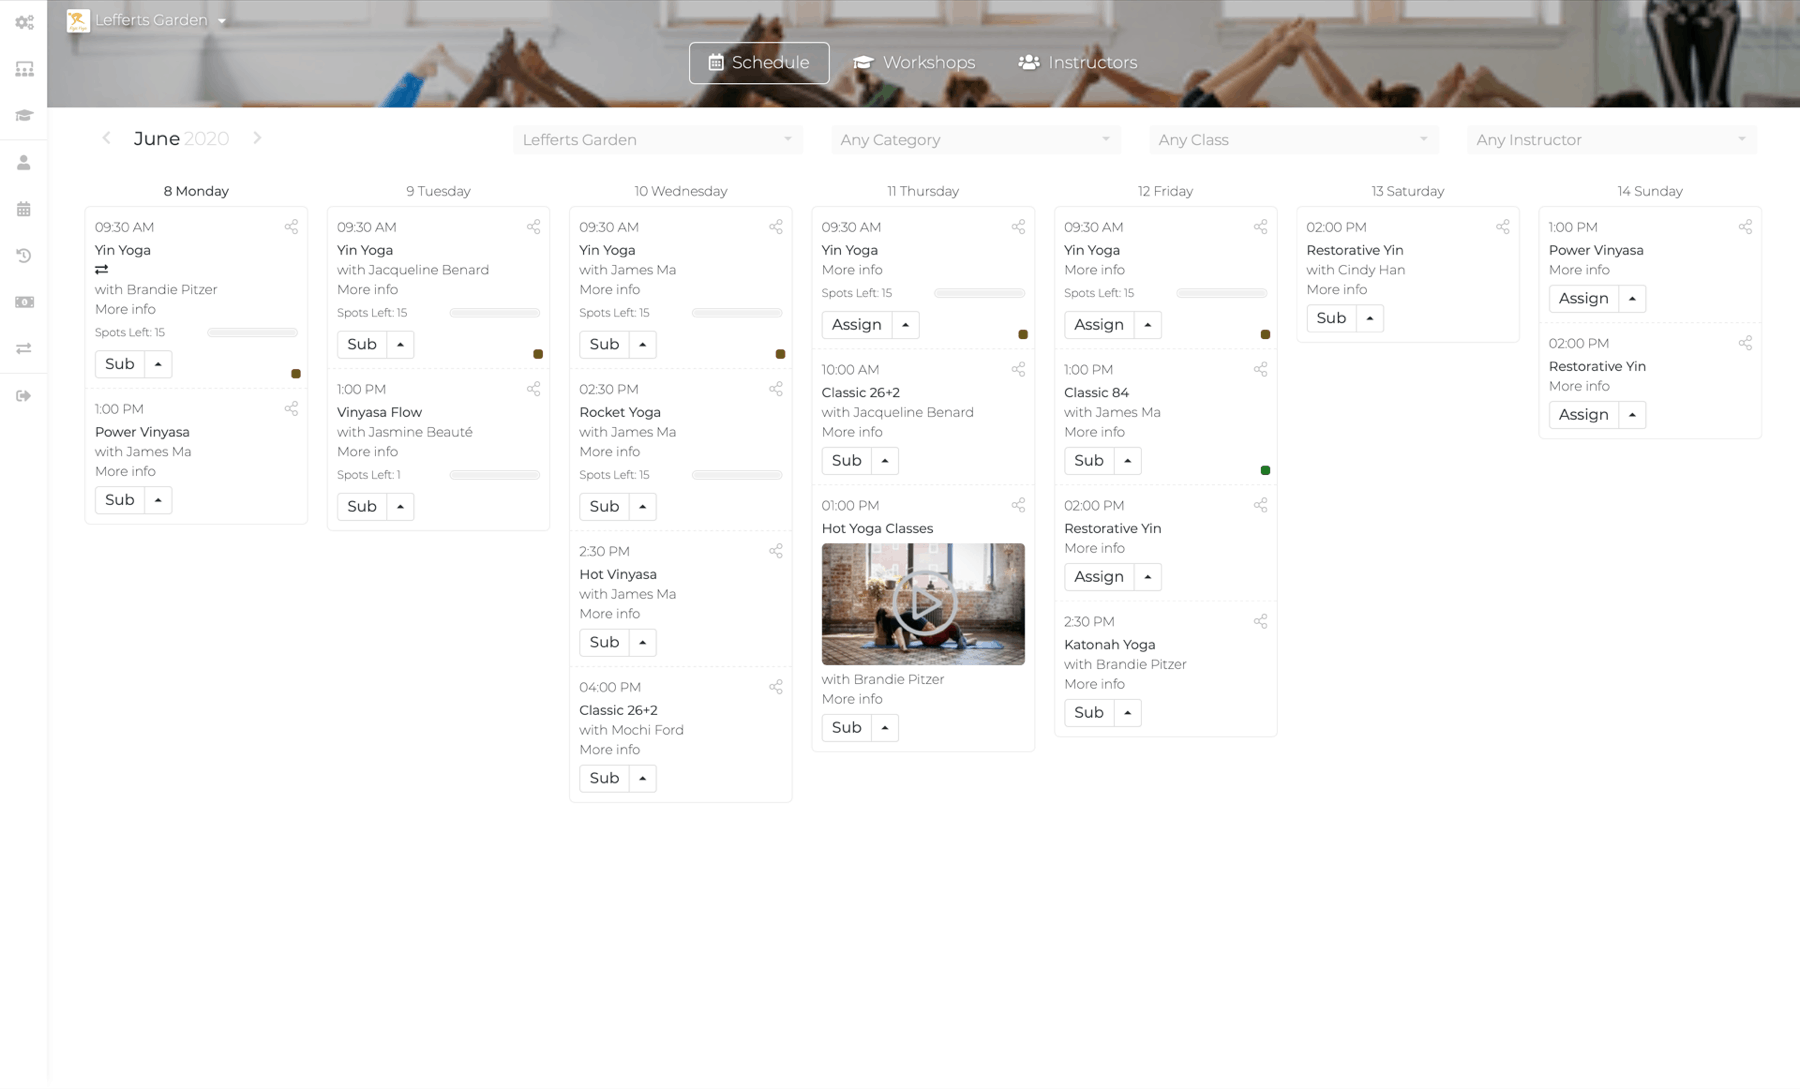Open the Any Category dropdown

point(975,139)
